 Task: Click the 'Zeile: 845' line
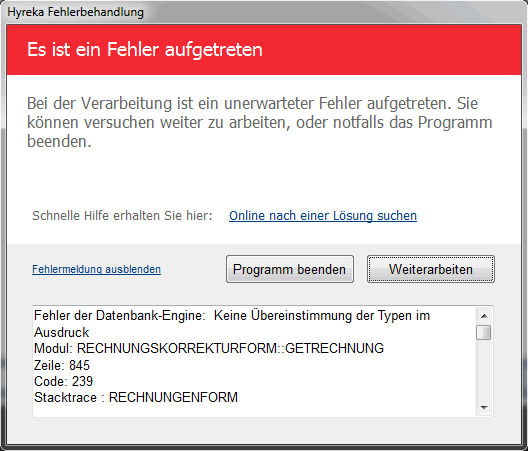[x=62, y=365]
